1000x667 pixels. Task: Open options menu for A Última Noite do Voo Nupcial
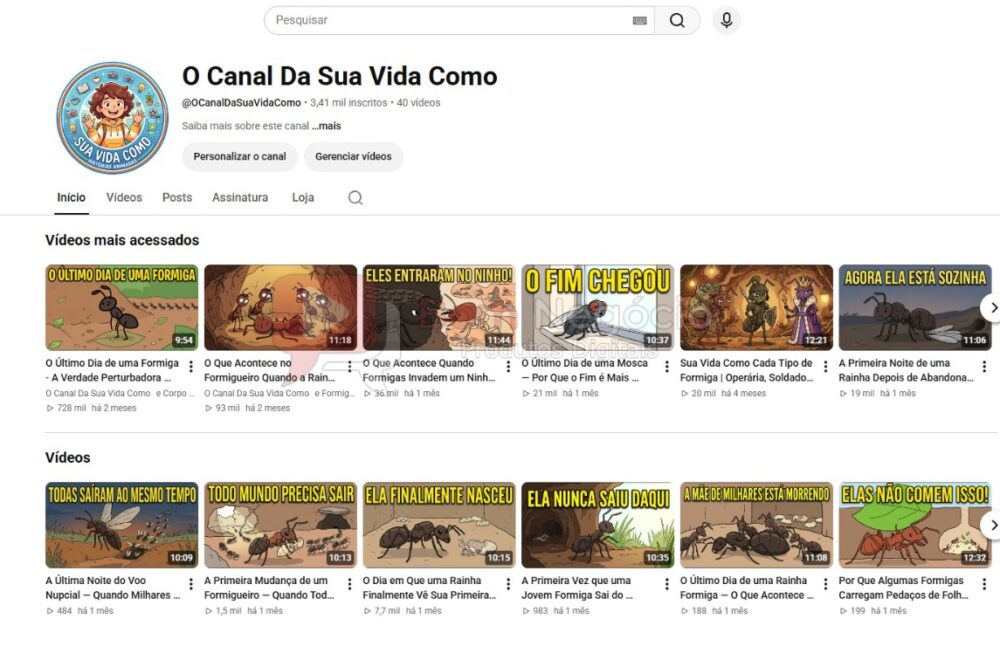click(191, 584)
